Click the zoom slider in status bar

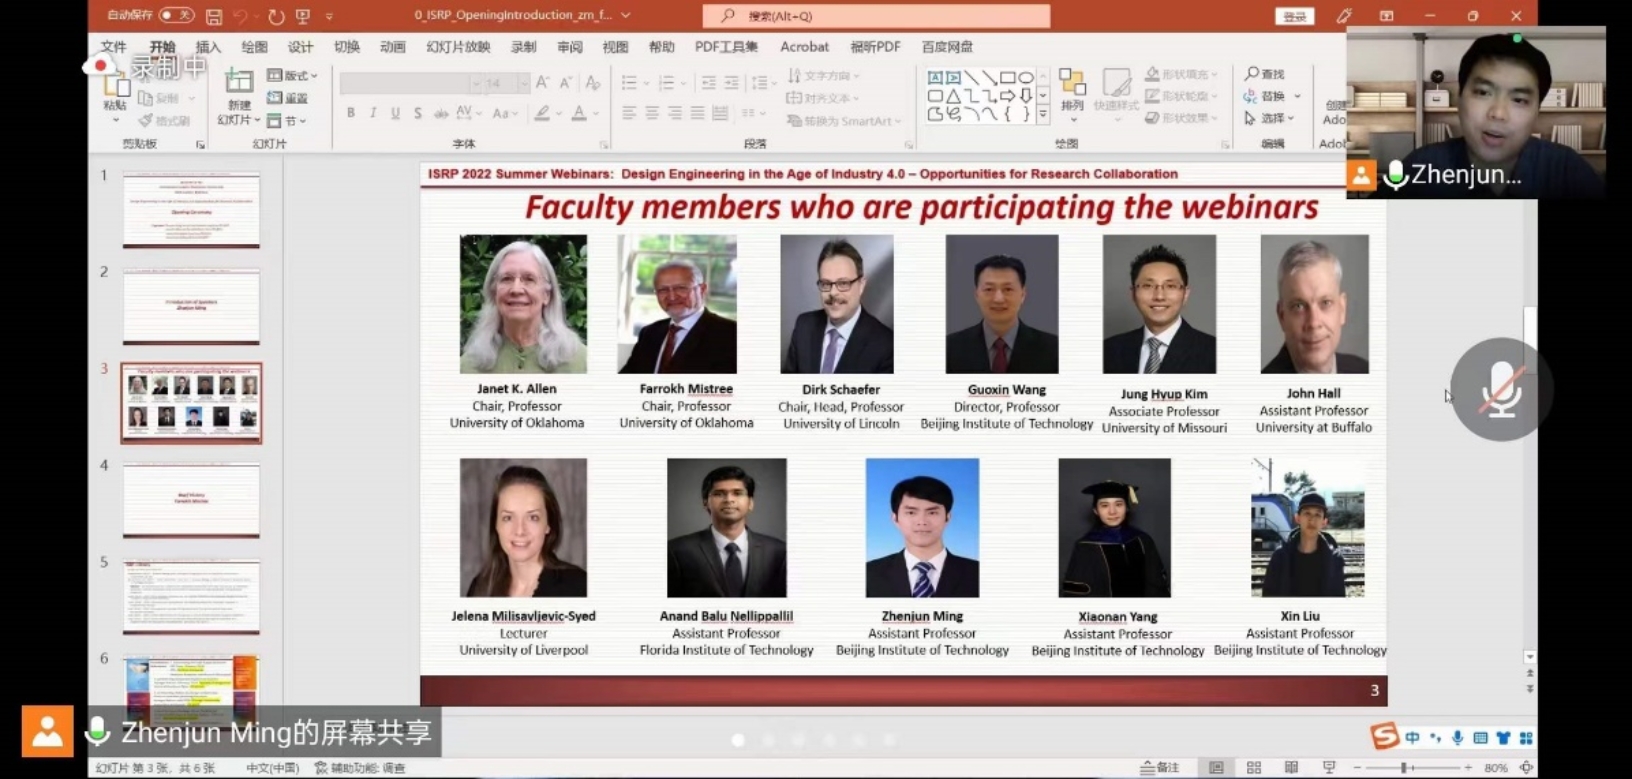[1405, 768]
